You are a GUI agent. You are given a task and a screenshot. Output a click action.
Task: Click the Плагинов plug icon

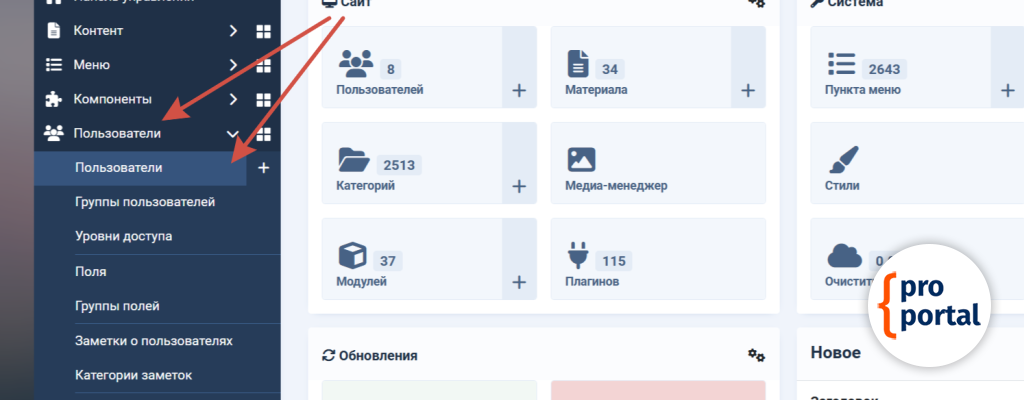(577, 256)
